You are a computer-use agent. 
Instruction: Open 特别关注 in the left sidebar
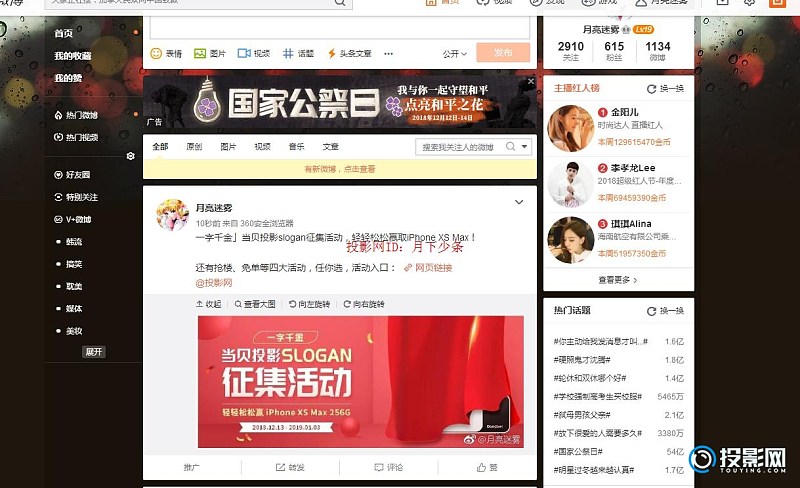[77, 197]
